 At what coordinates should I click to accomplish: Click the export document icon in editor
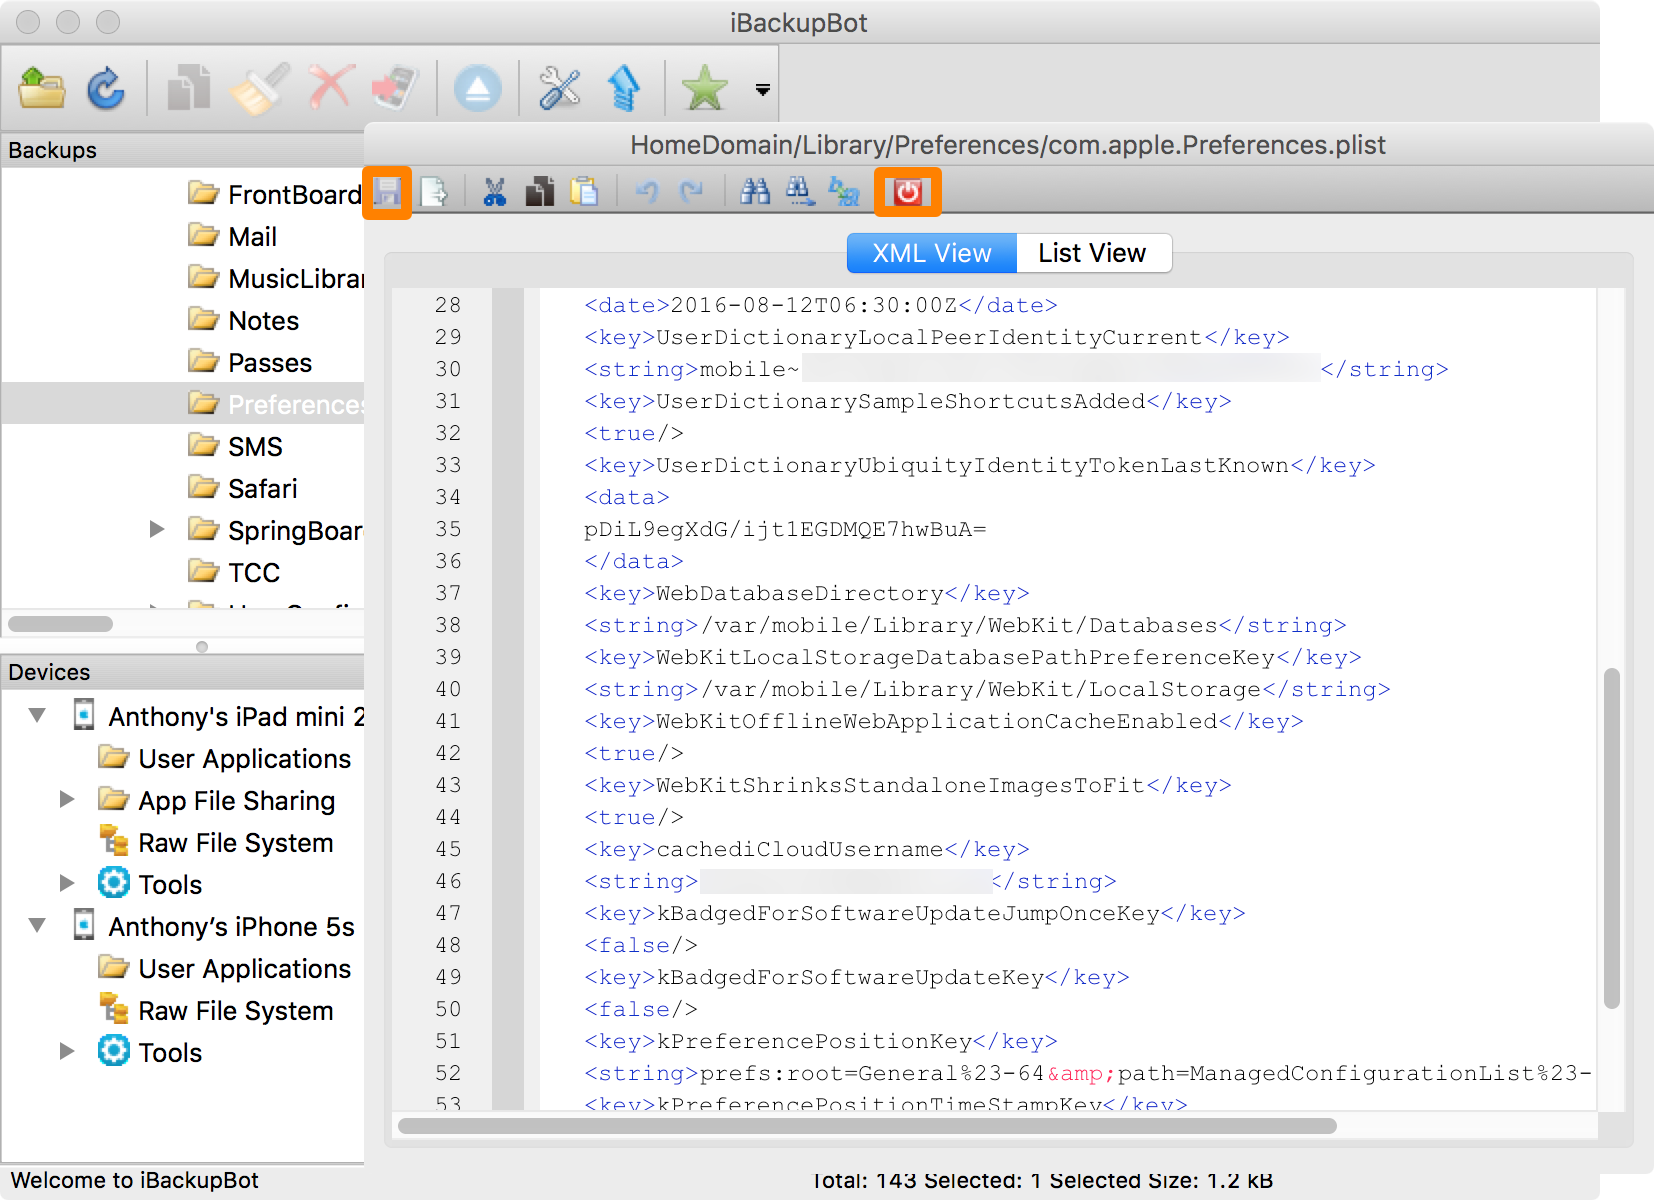tap(434, 192)
